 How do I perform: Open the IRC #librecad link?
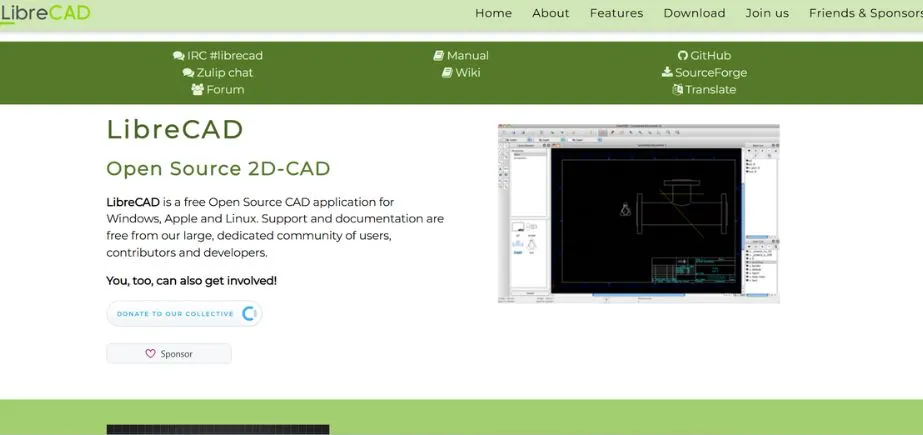coord(225,55)
